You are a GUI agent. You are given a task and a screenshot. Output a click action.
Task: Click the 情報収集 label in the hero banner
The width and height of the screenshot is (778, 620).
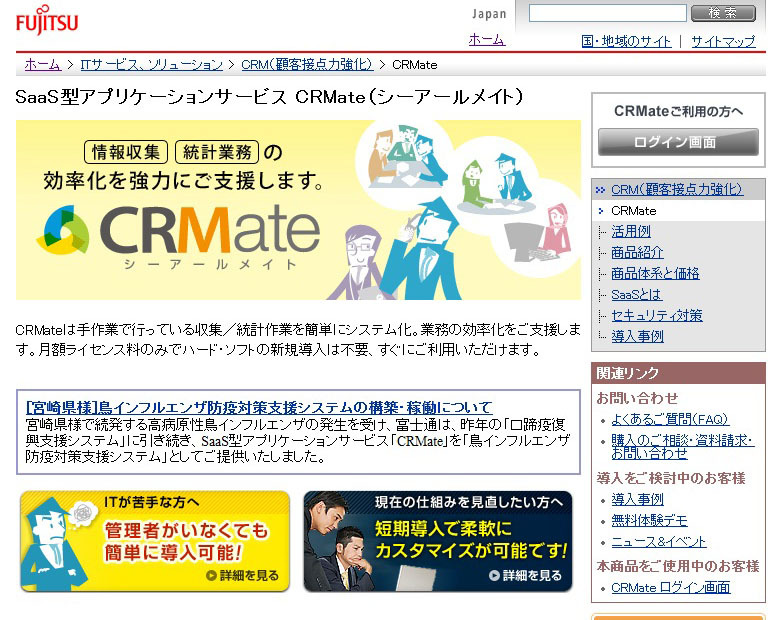(126, 152)
